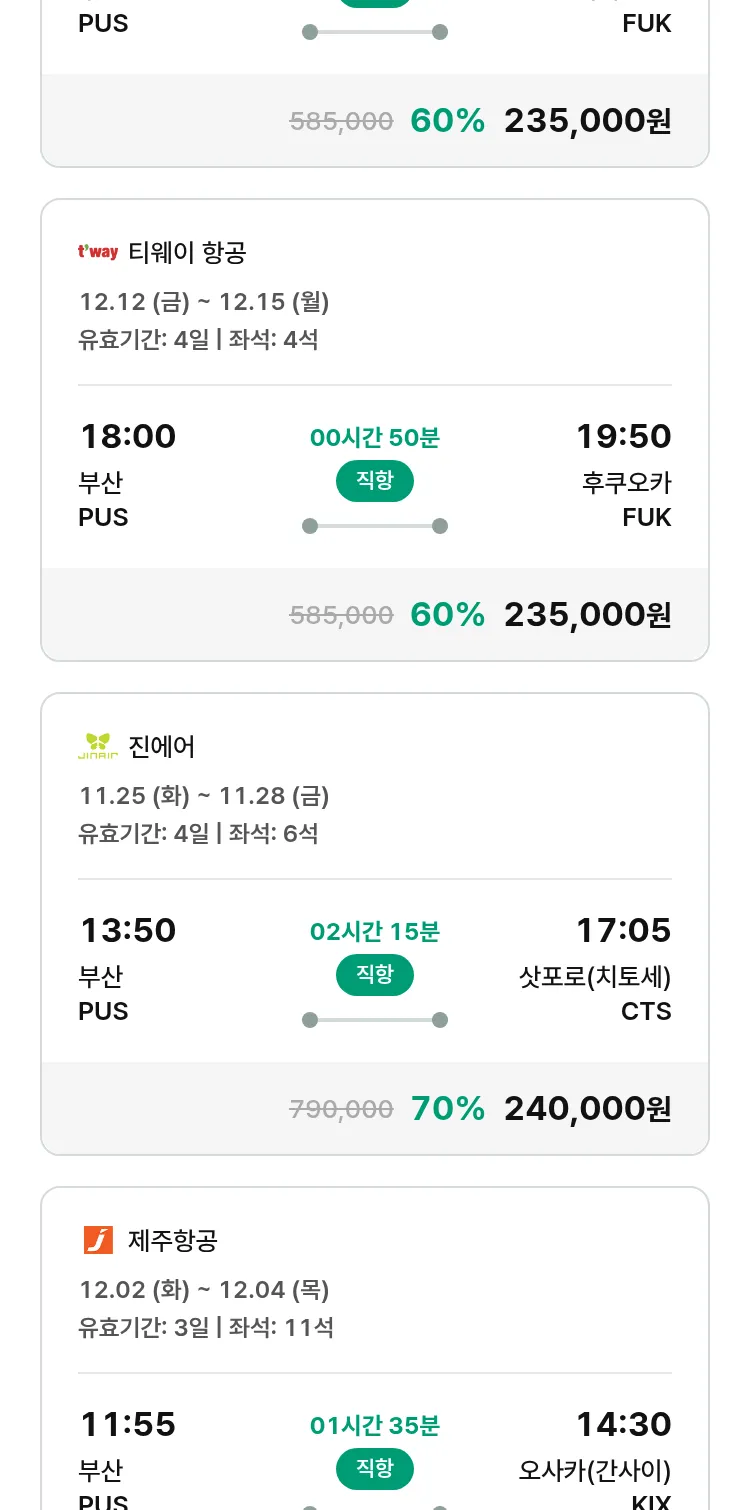Open the 제주항공 flight listing
The height and width of the screenshot is (1510, 750).
click(173, 1241)
